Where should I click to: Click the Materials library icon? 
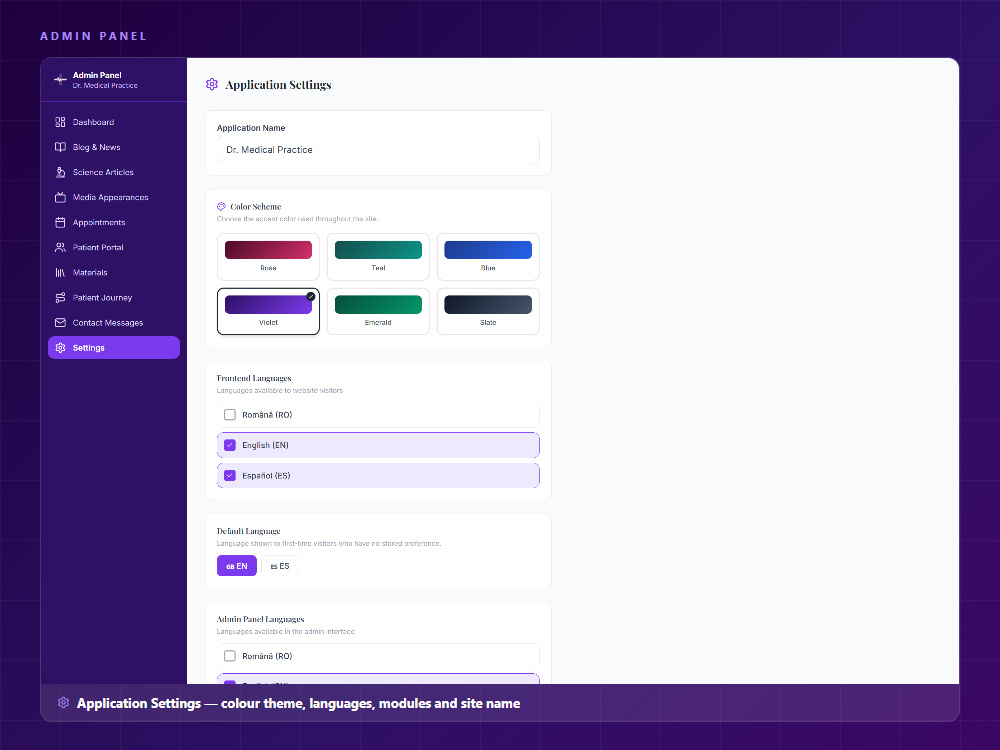tap(60, 272)
